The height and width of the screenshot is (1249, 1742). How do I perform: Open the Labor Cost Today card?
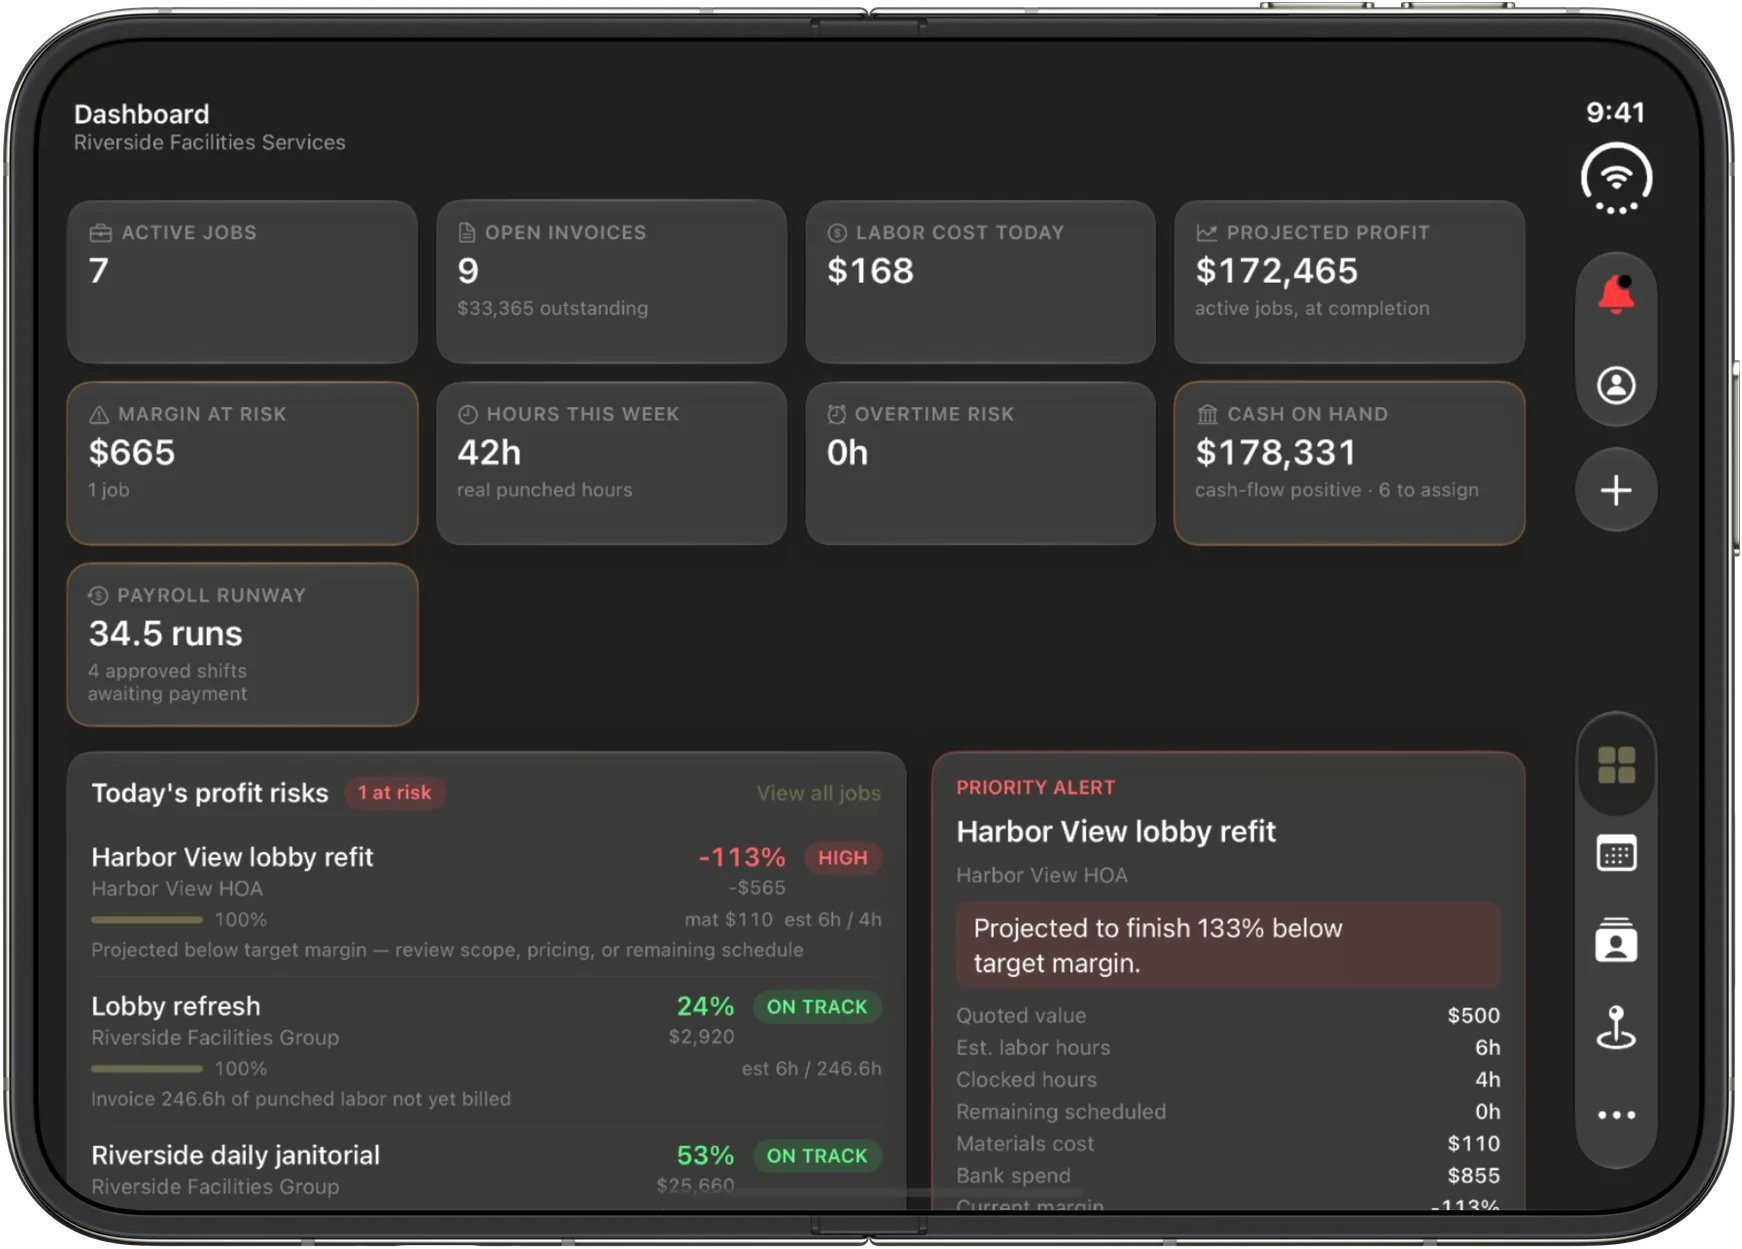pyautogui.click(x=980, y=282)
